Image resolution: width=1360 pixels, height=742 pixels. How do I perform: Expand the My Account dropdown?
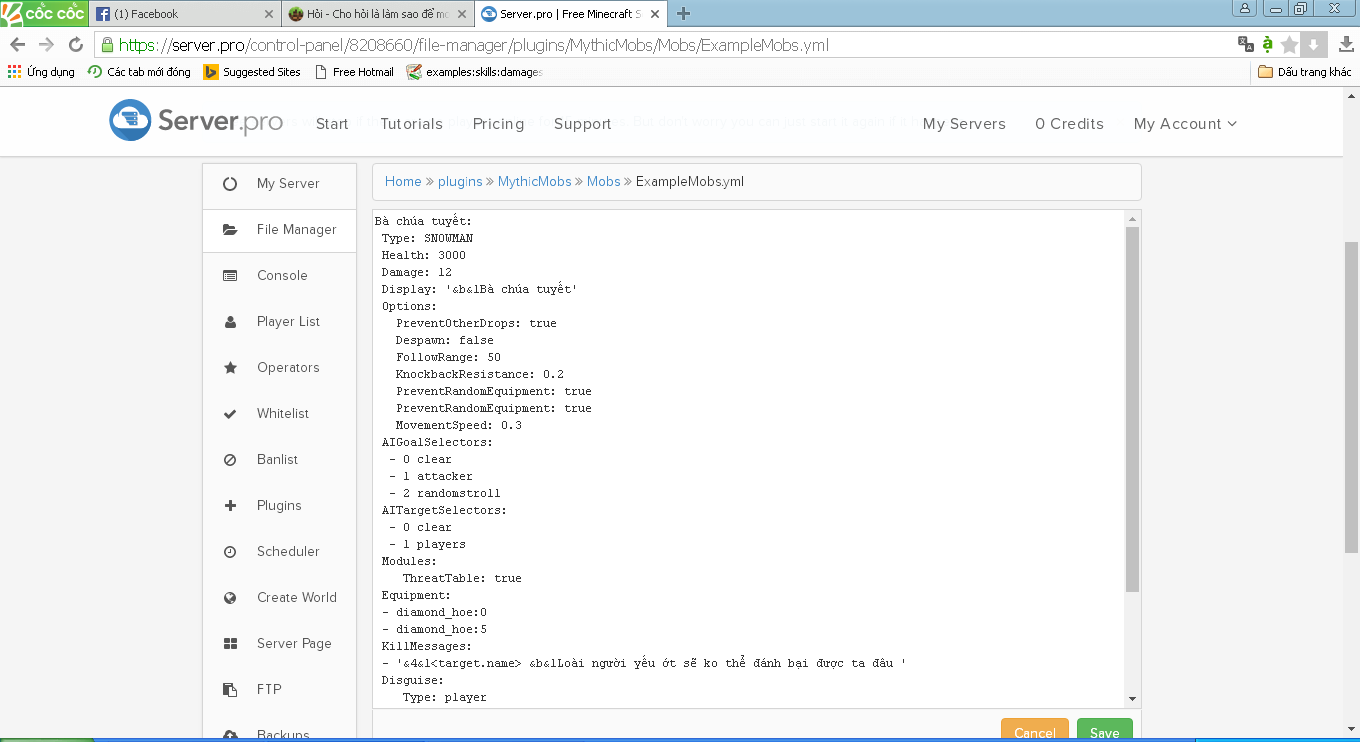[x=1185, y=124]
